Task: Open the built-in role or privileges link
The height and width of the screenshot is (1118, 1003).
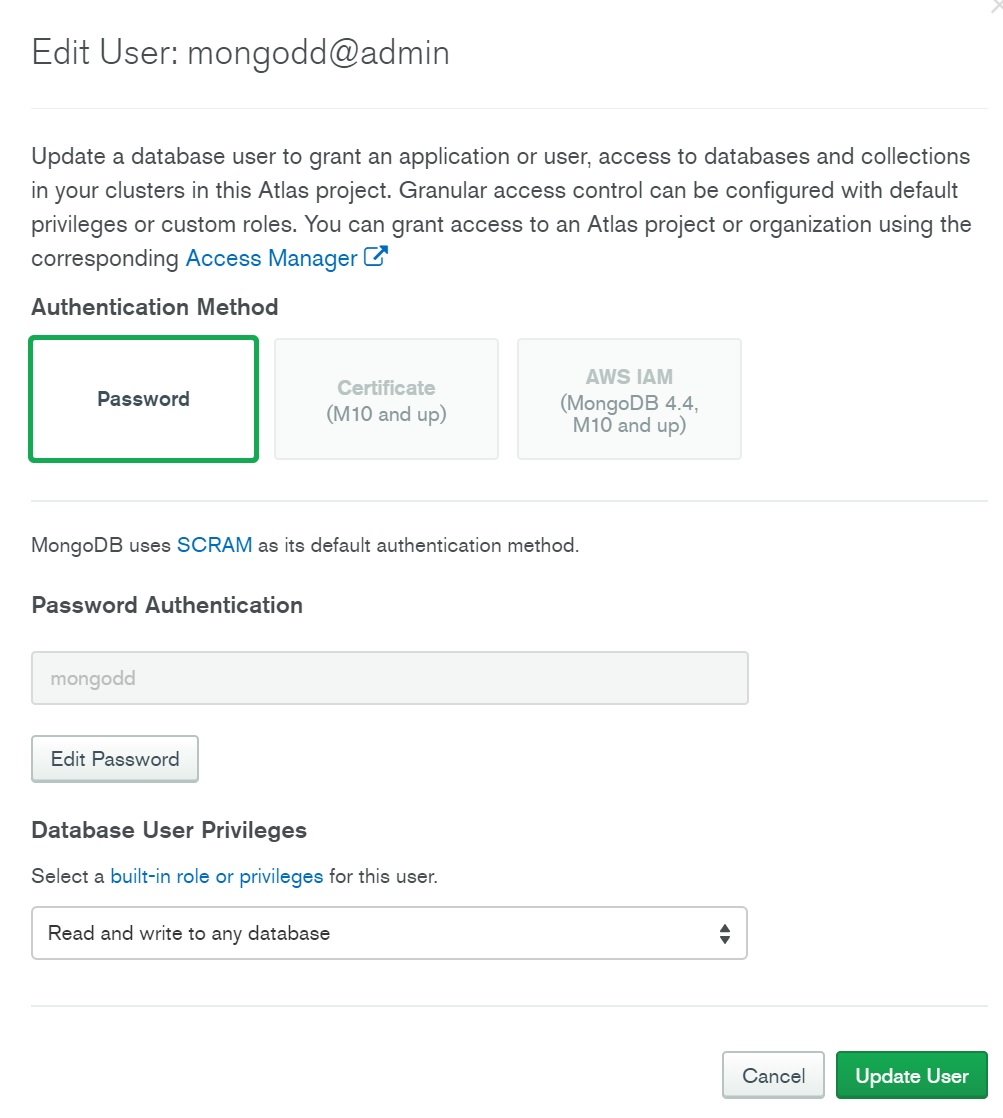Action: coord(216,877)
